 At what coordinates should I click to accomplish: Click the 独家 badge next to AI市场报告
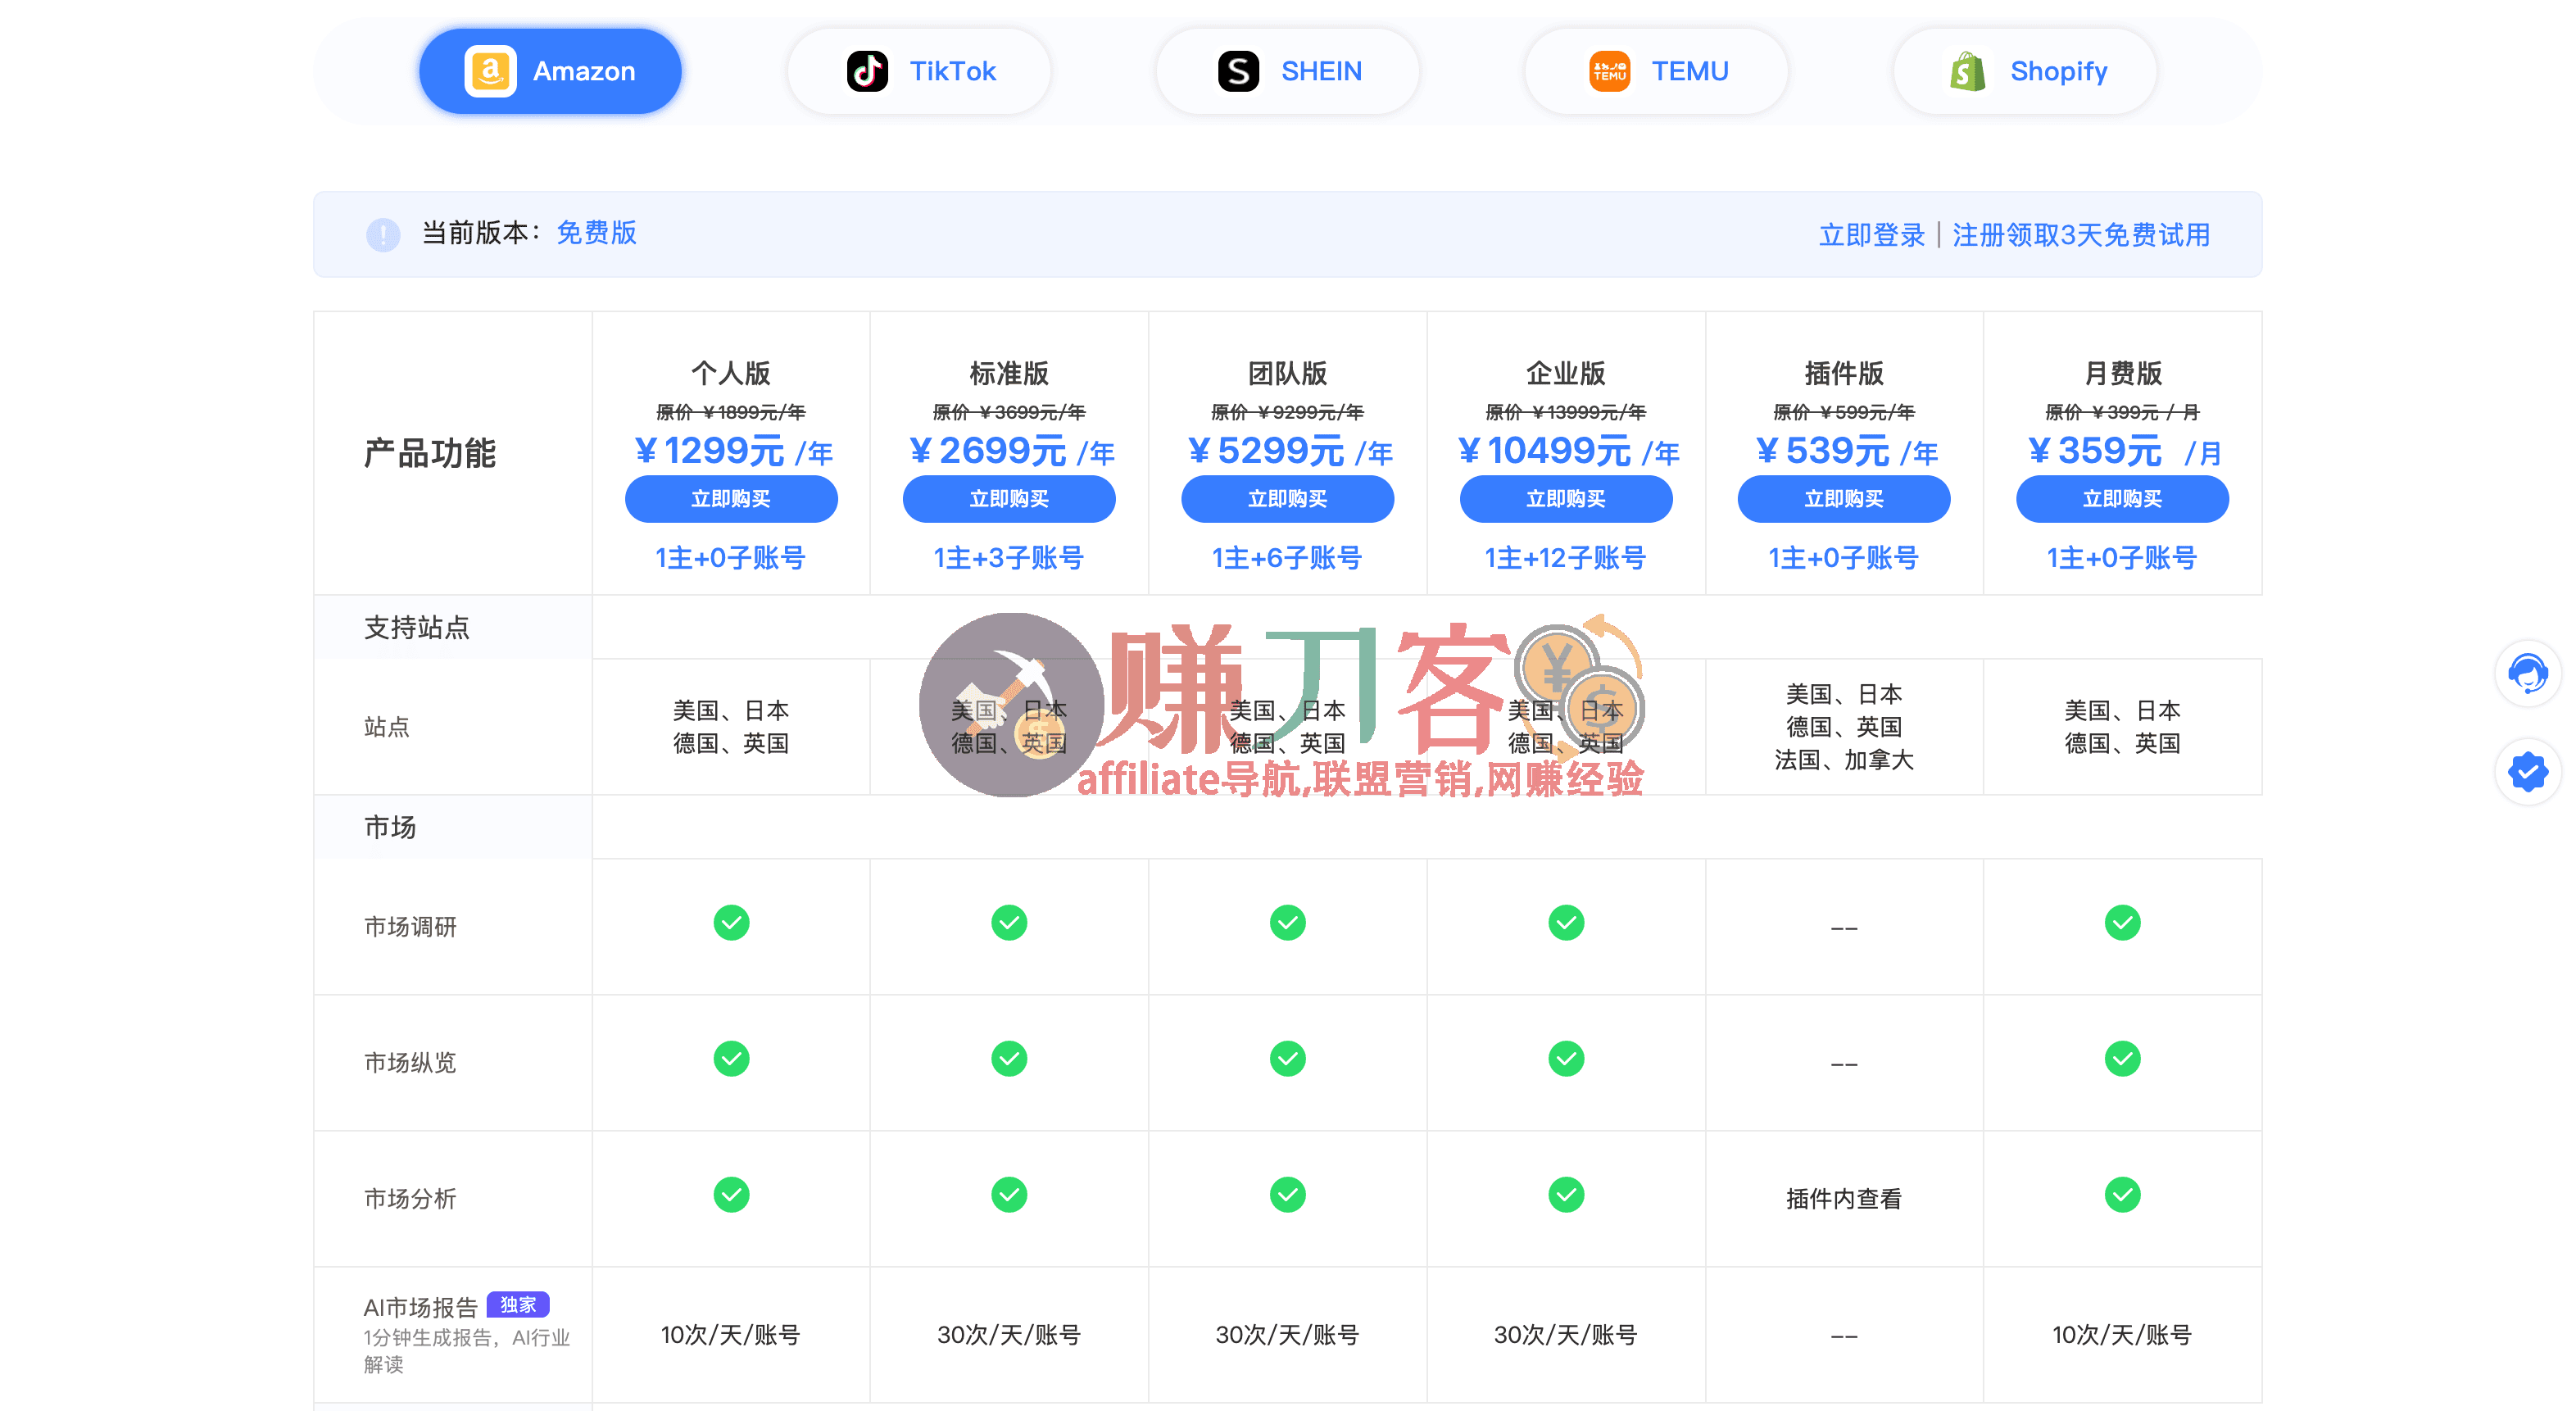(518, 1305)
